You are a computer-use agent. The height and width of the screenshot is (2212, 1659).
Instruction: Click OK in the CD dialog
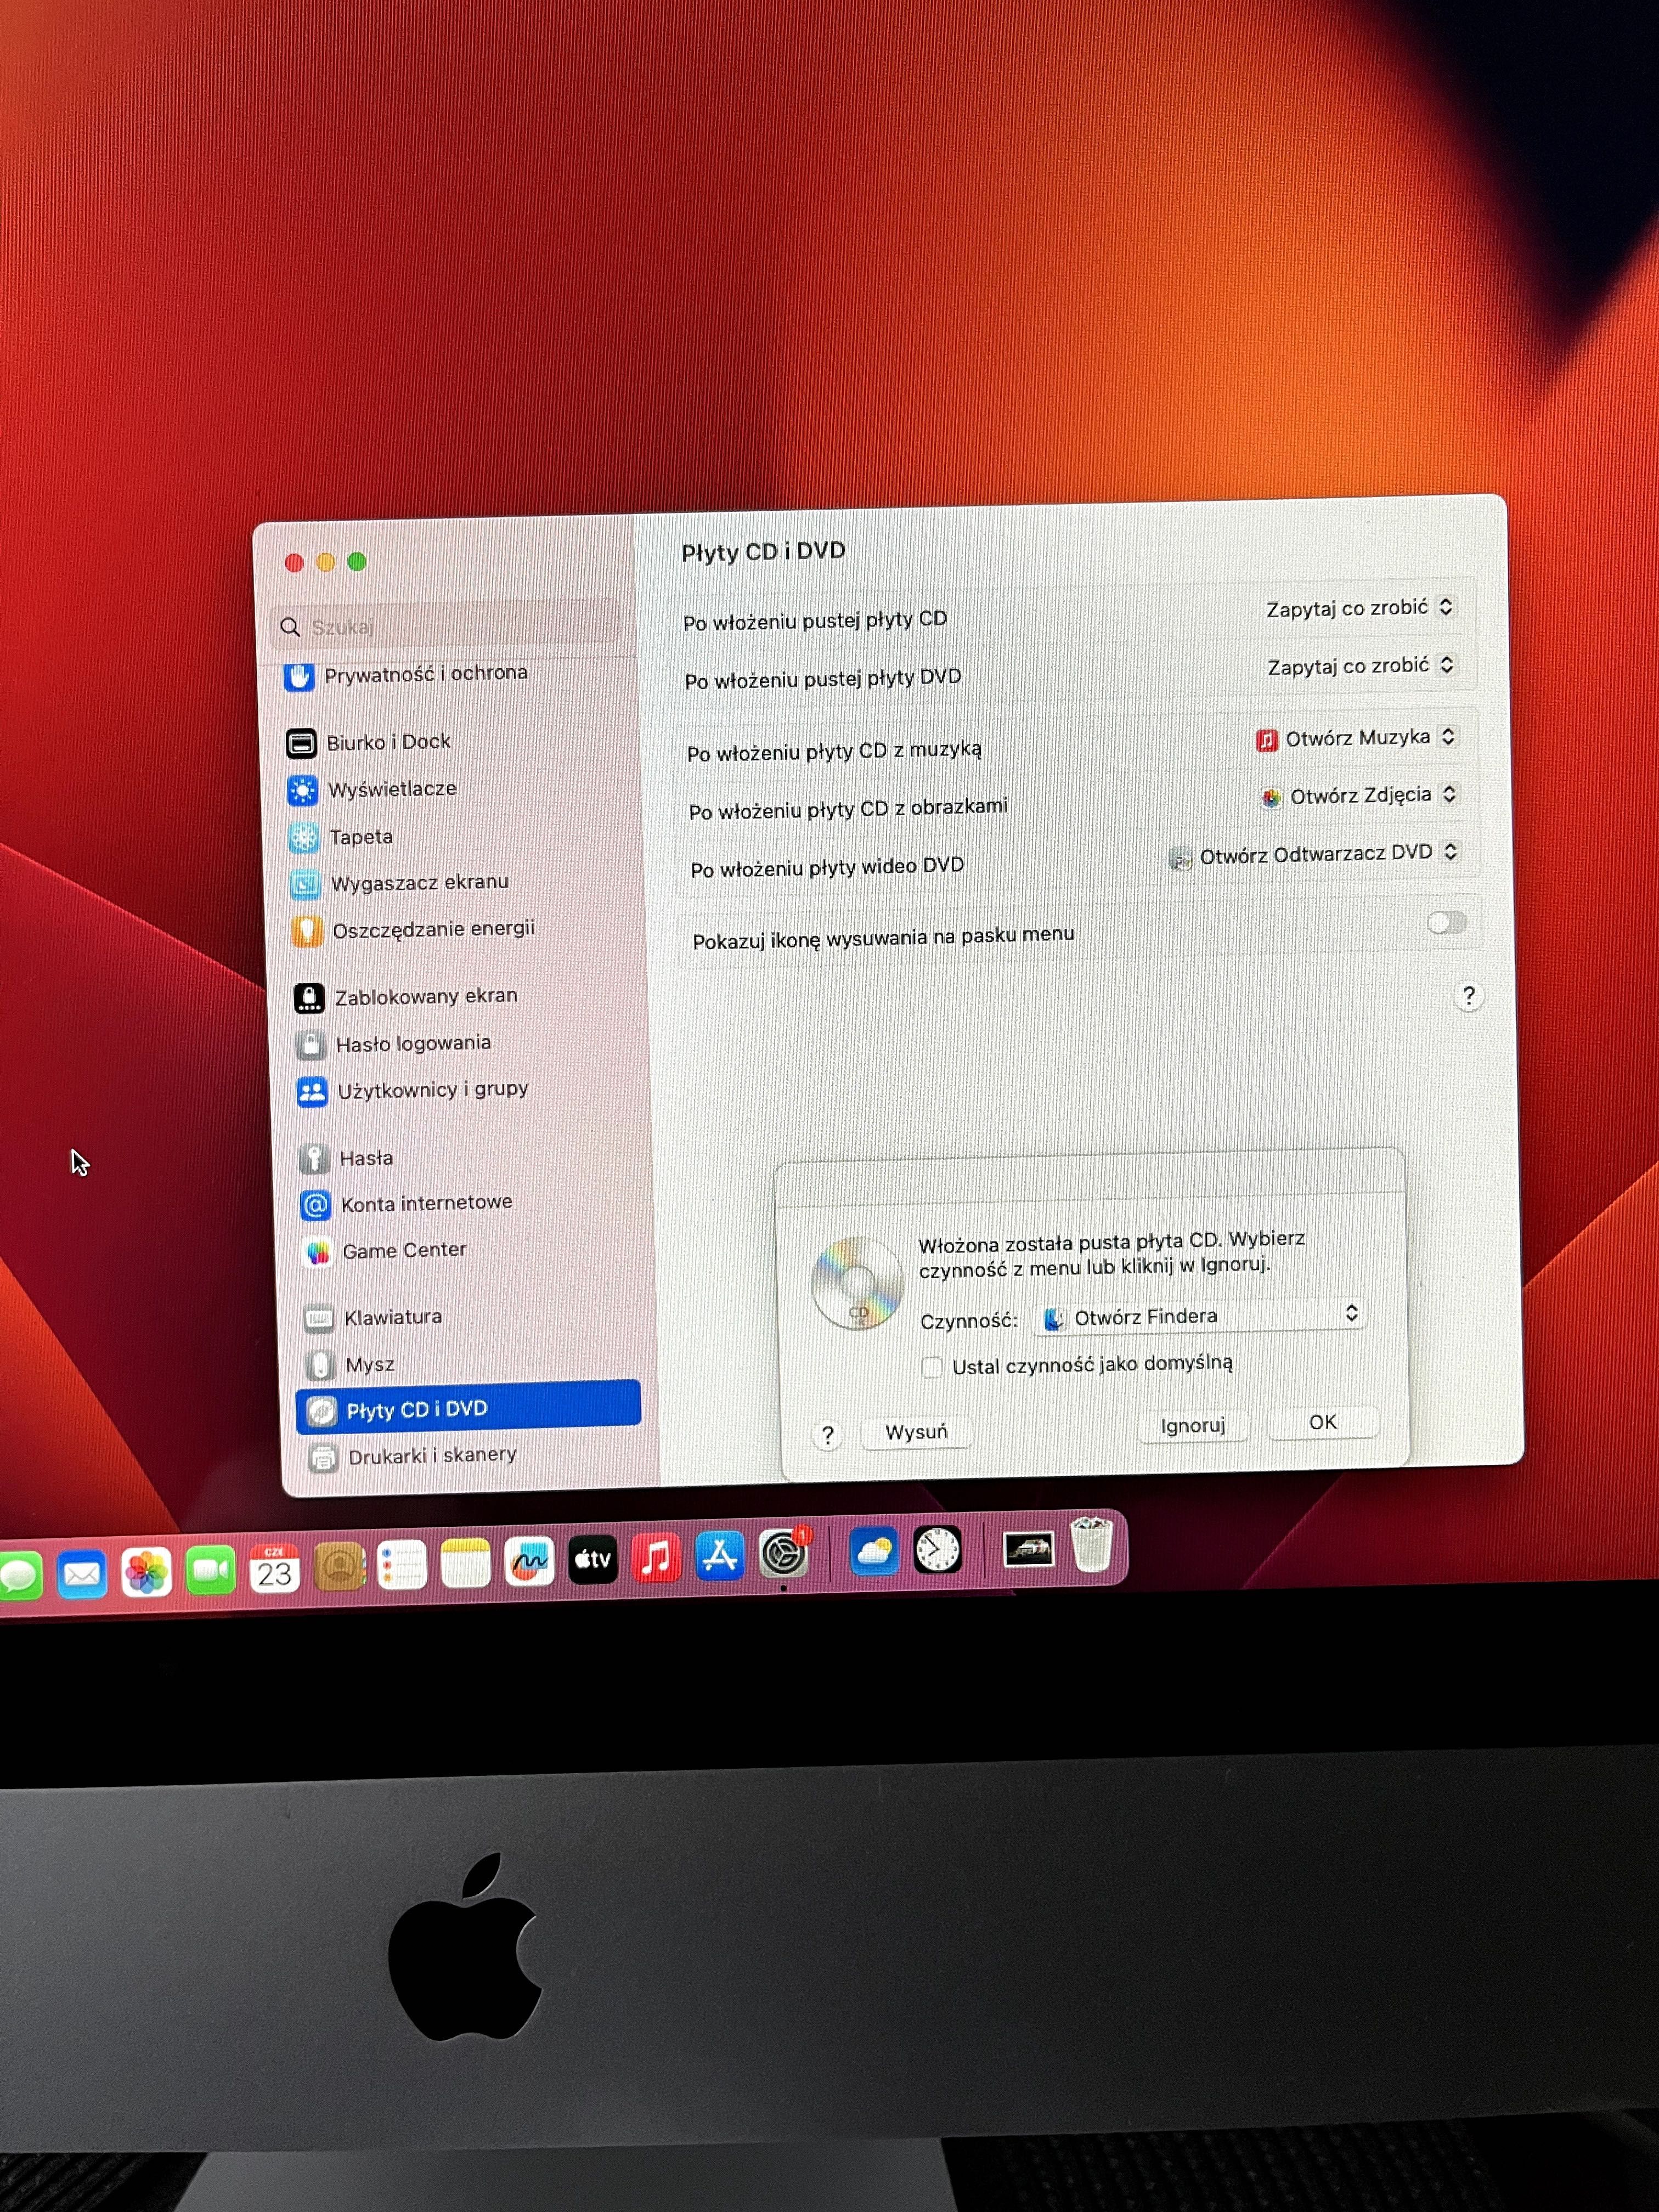[1322, 1422]
